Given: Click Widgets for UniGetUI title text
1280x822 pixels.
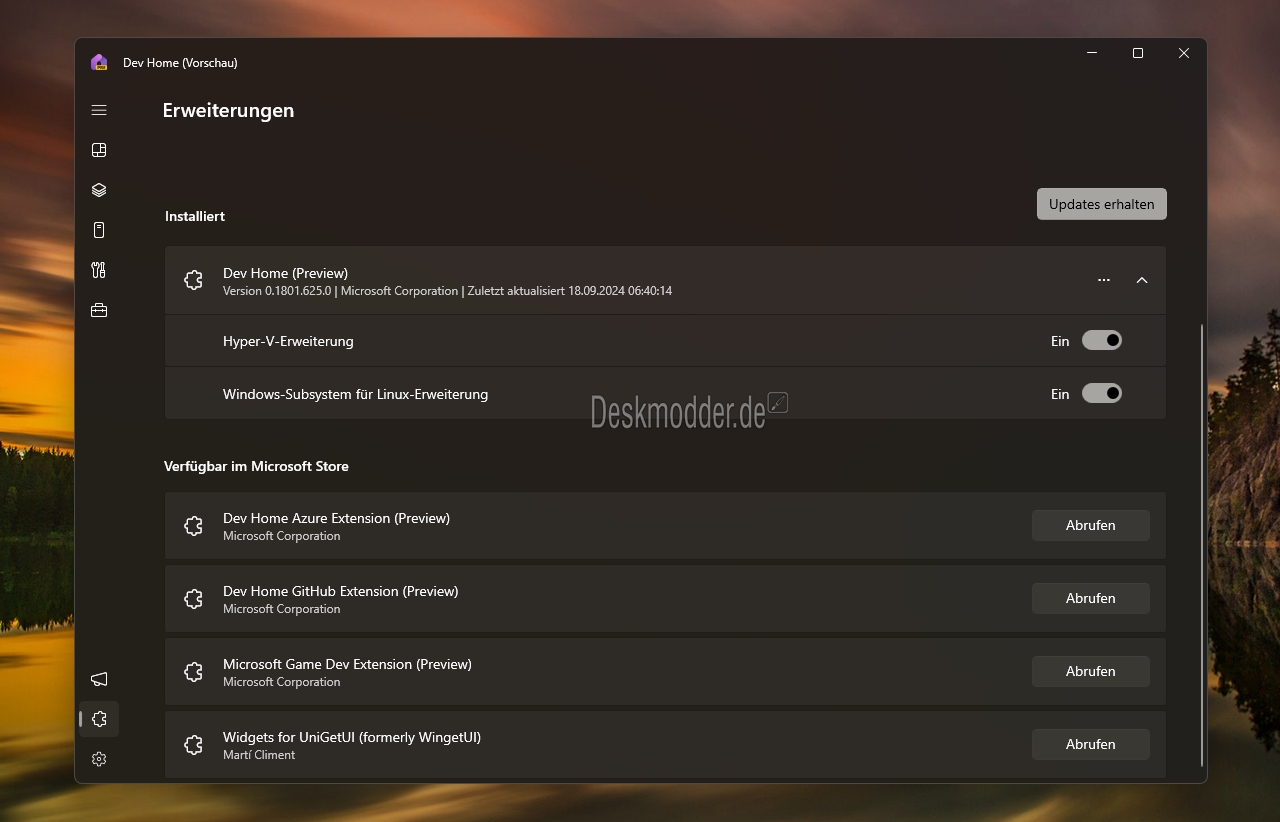Looking at the screenshot, I should coord(352,737).
